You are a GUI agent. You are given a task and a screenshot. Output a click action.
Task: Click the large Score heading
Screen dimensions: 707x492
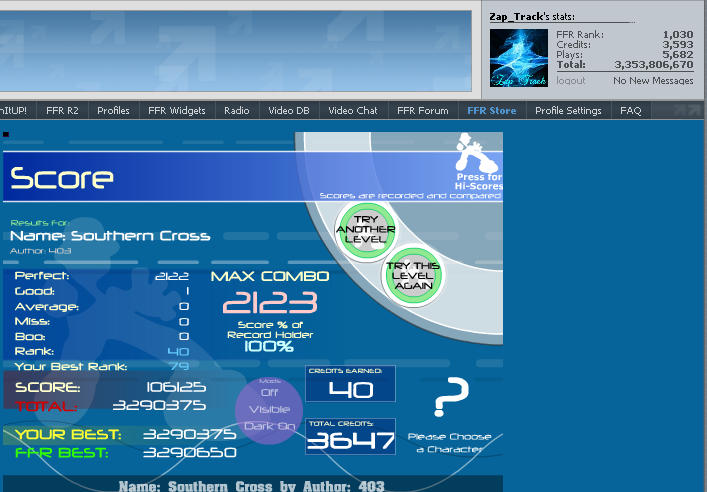62,178
